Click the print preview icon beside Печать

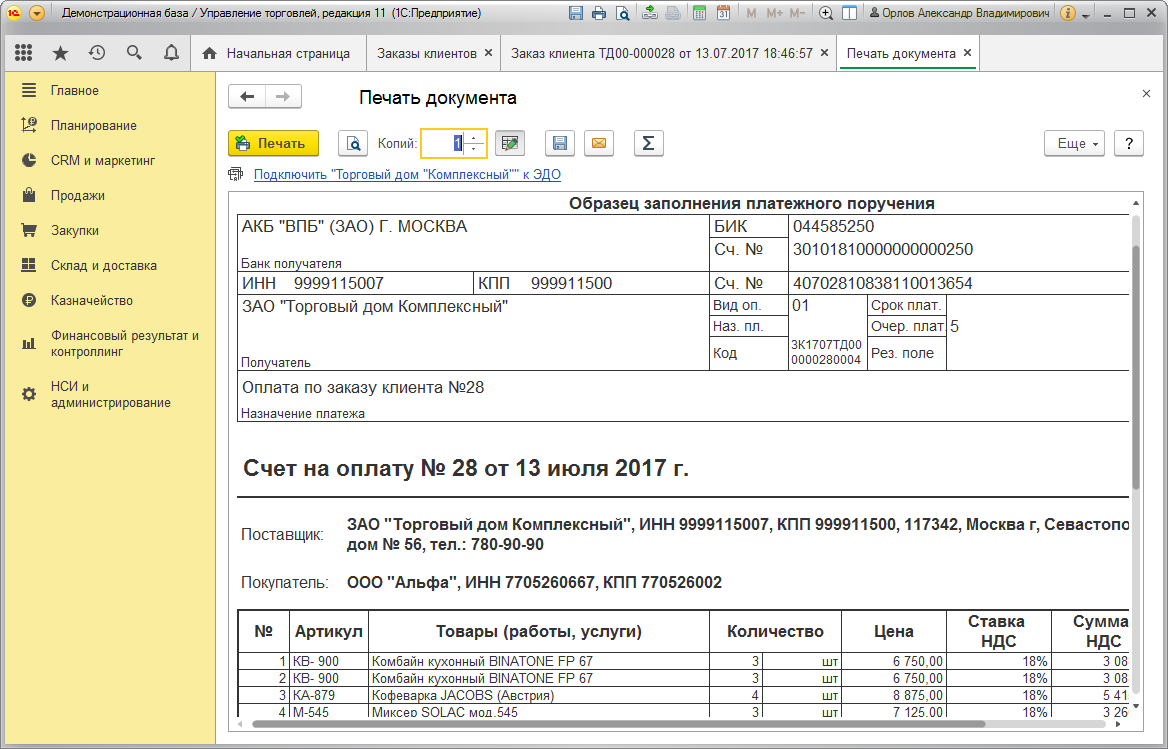point(353,143)
